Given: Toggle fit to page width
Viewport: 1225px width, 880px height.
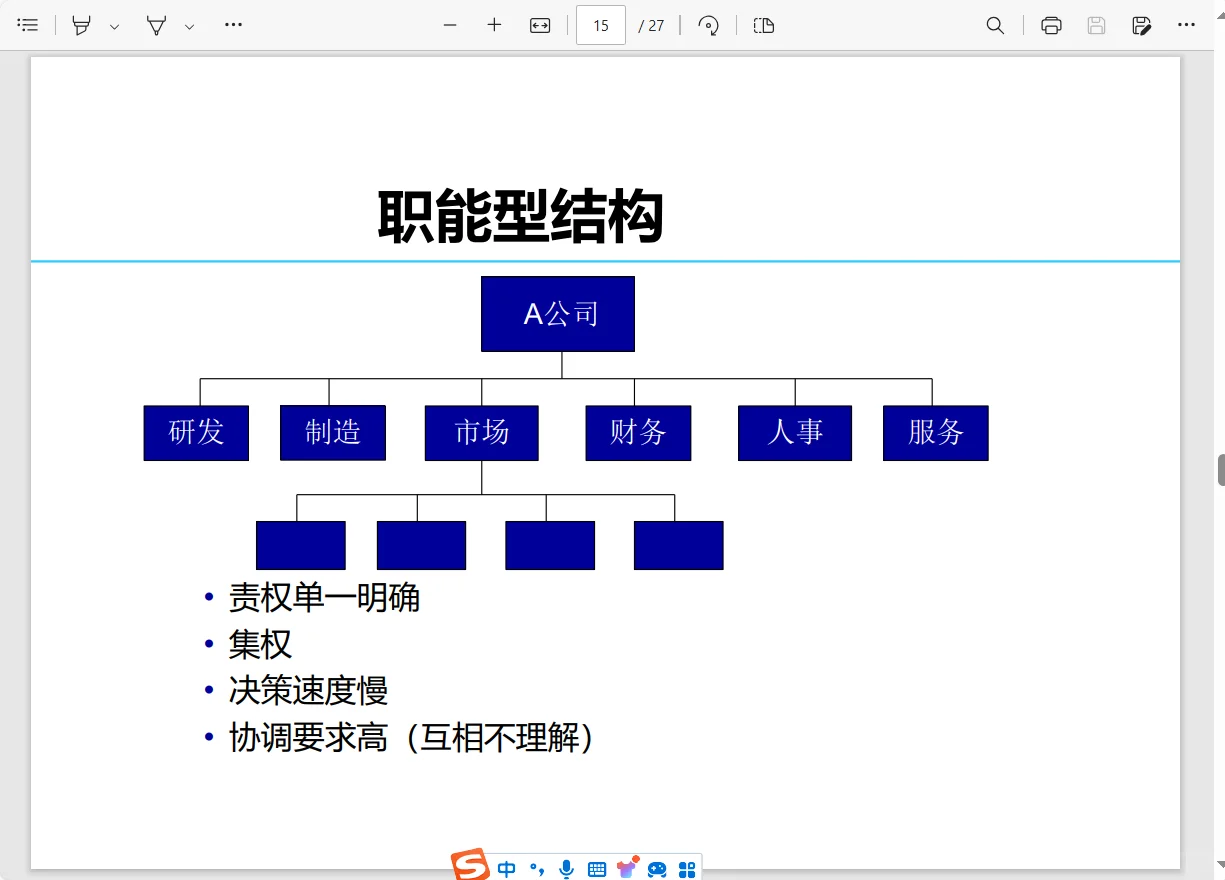Looking at the screenshot, I should [539, 25].
